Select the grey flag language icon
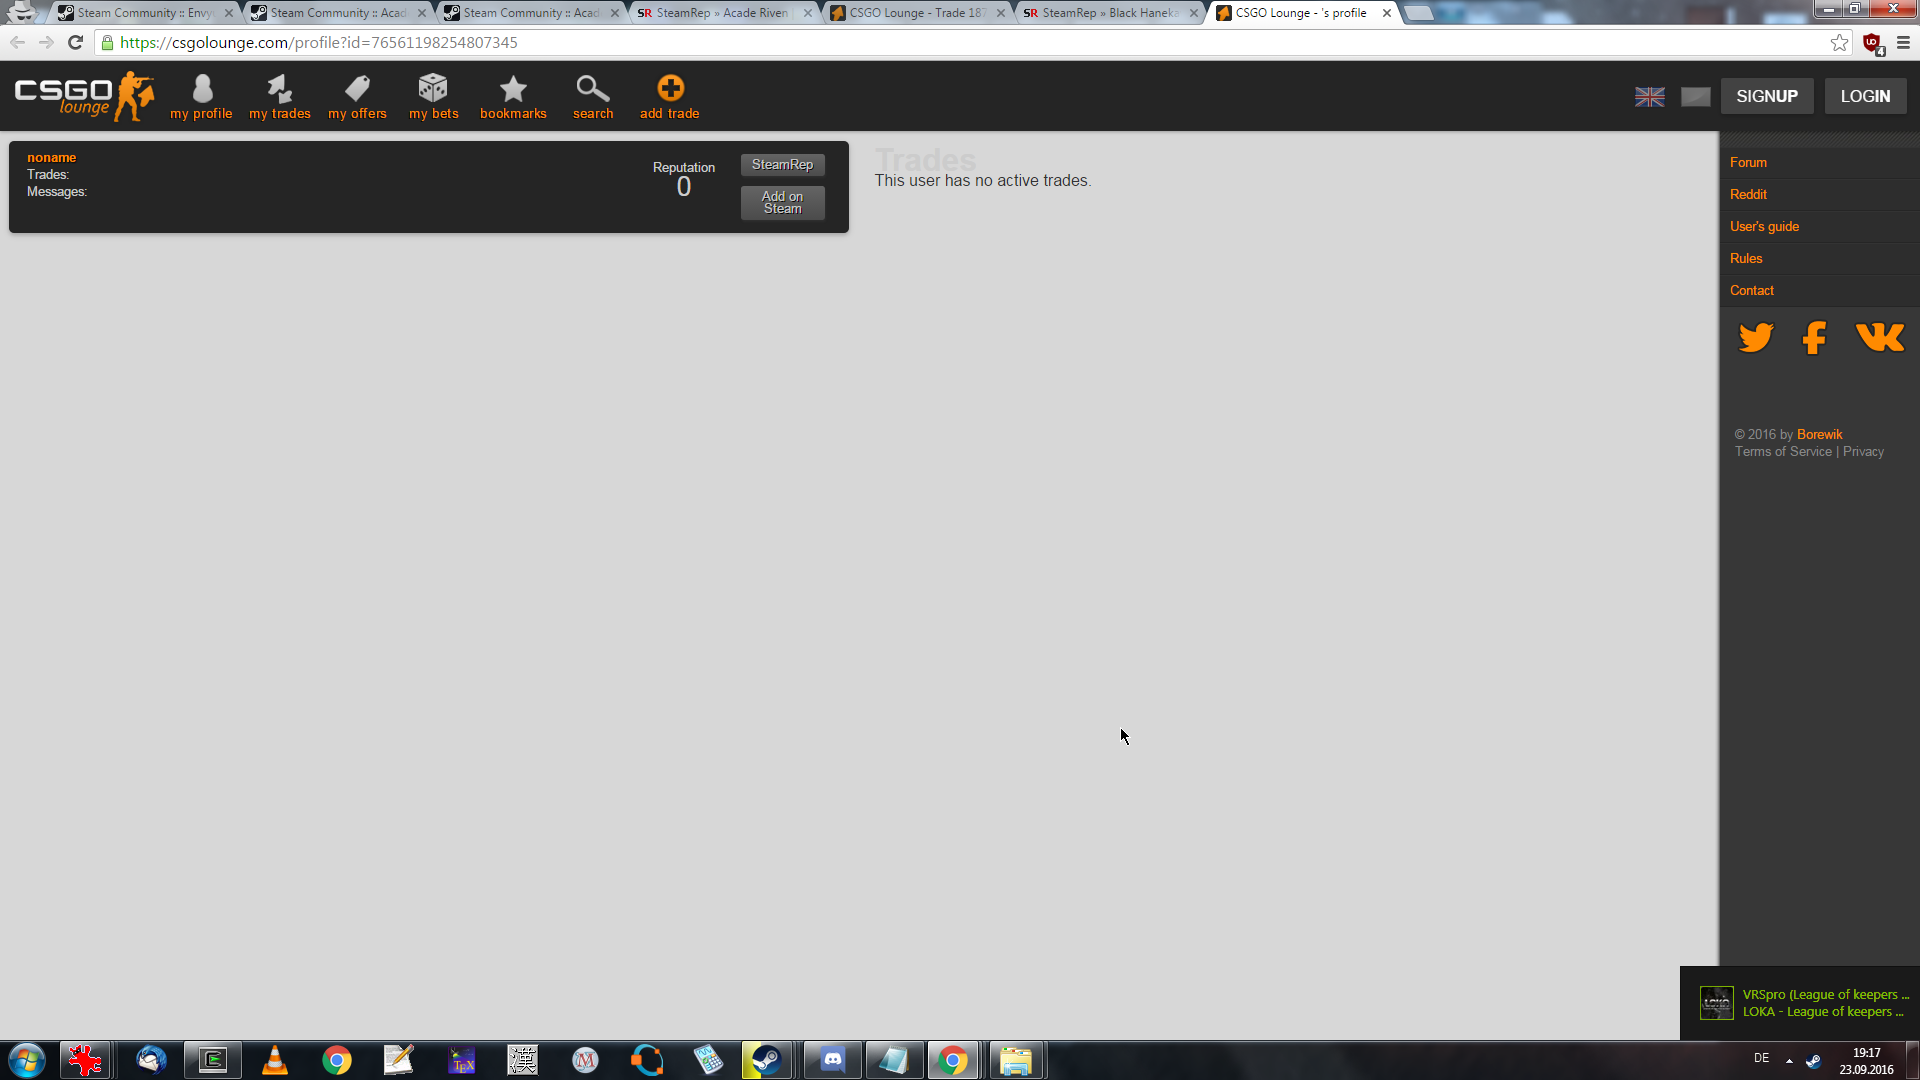The width and height of the screenshot is (1920, 1080). coord(1696,97)
